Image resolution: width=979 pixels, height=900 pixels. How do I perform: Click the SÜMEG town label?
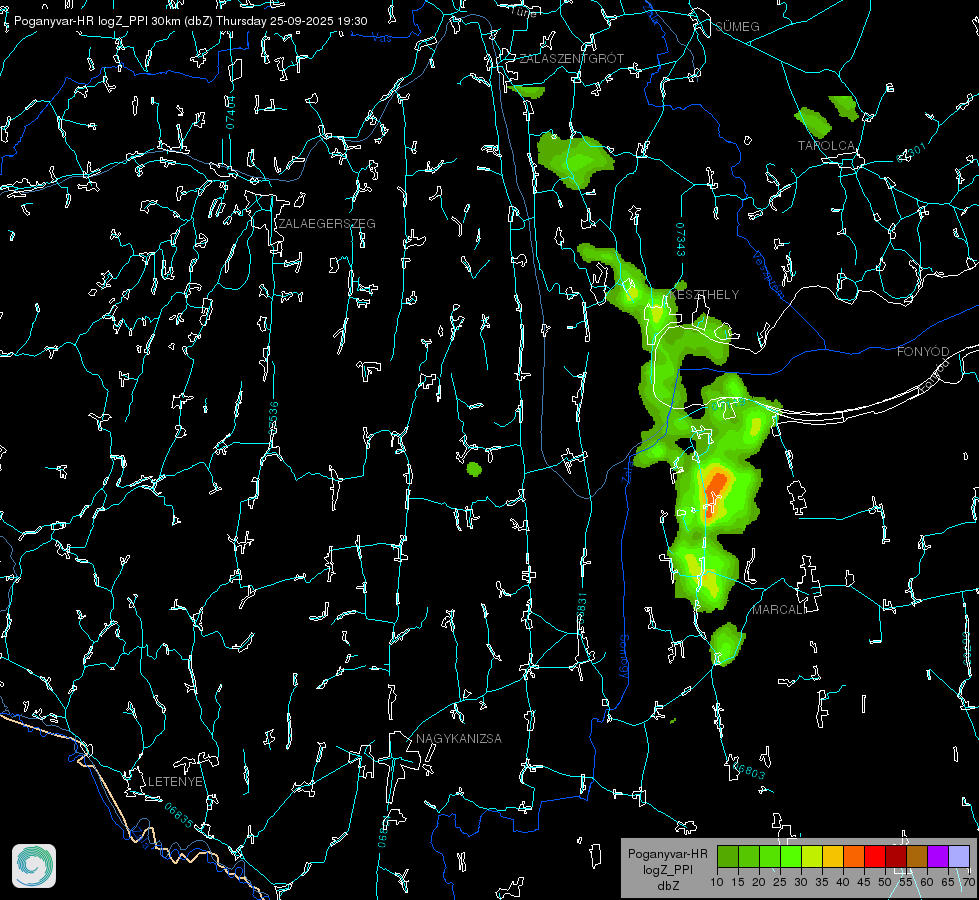737,27
